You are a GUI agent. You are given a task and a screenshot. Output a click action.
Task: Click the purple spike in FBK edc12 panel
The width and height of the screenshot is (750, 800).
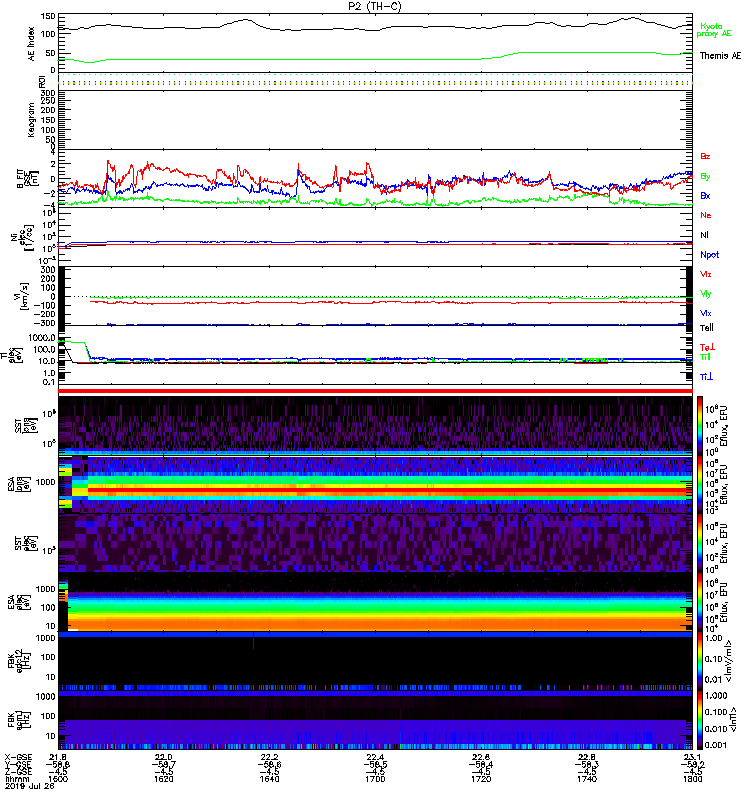(x=253, y=640)
